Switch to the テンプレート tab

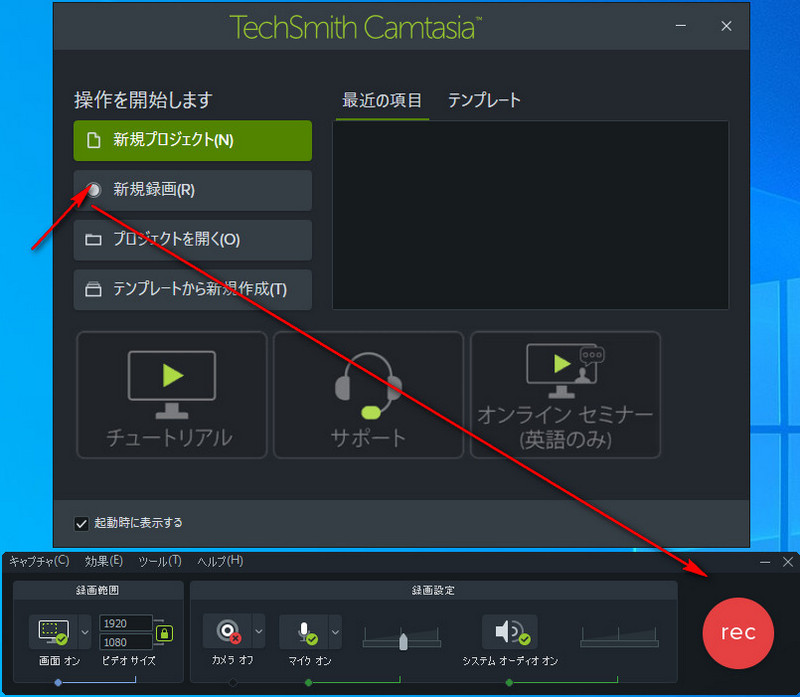coord(484,100)
